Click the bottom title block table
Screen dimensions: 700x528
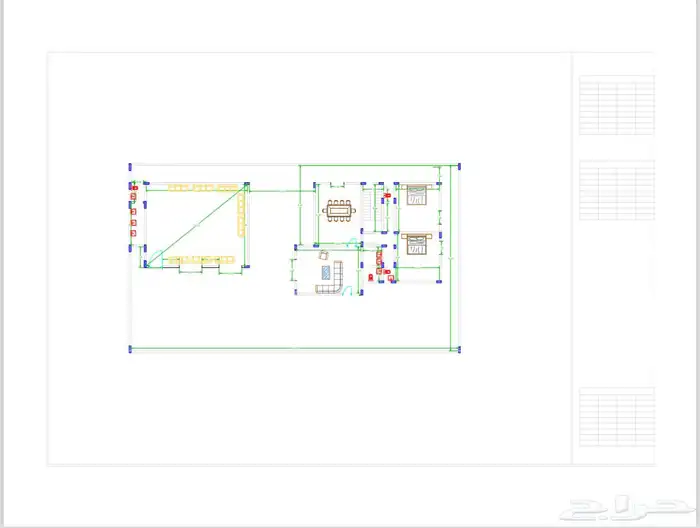[617, 418]
